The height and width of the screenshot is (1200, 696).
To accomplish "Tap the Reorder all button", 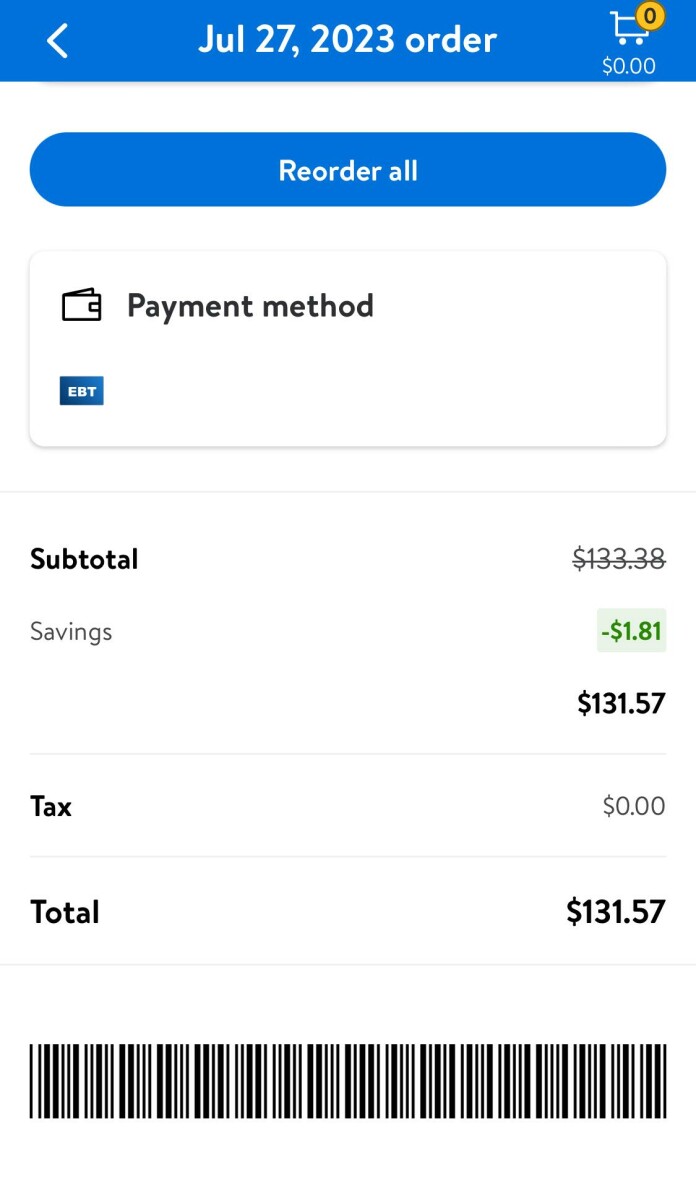I will pyautogui.click(x=348, y=170).
